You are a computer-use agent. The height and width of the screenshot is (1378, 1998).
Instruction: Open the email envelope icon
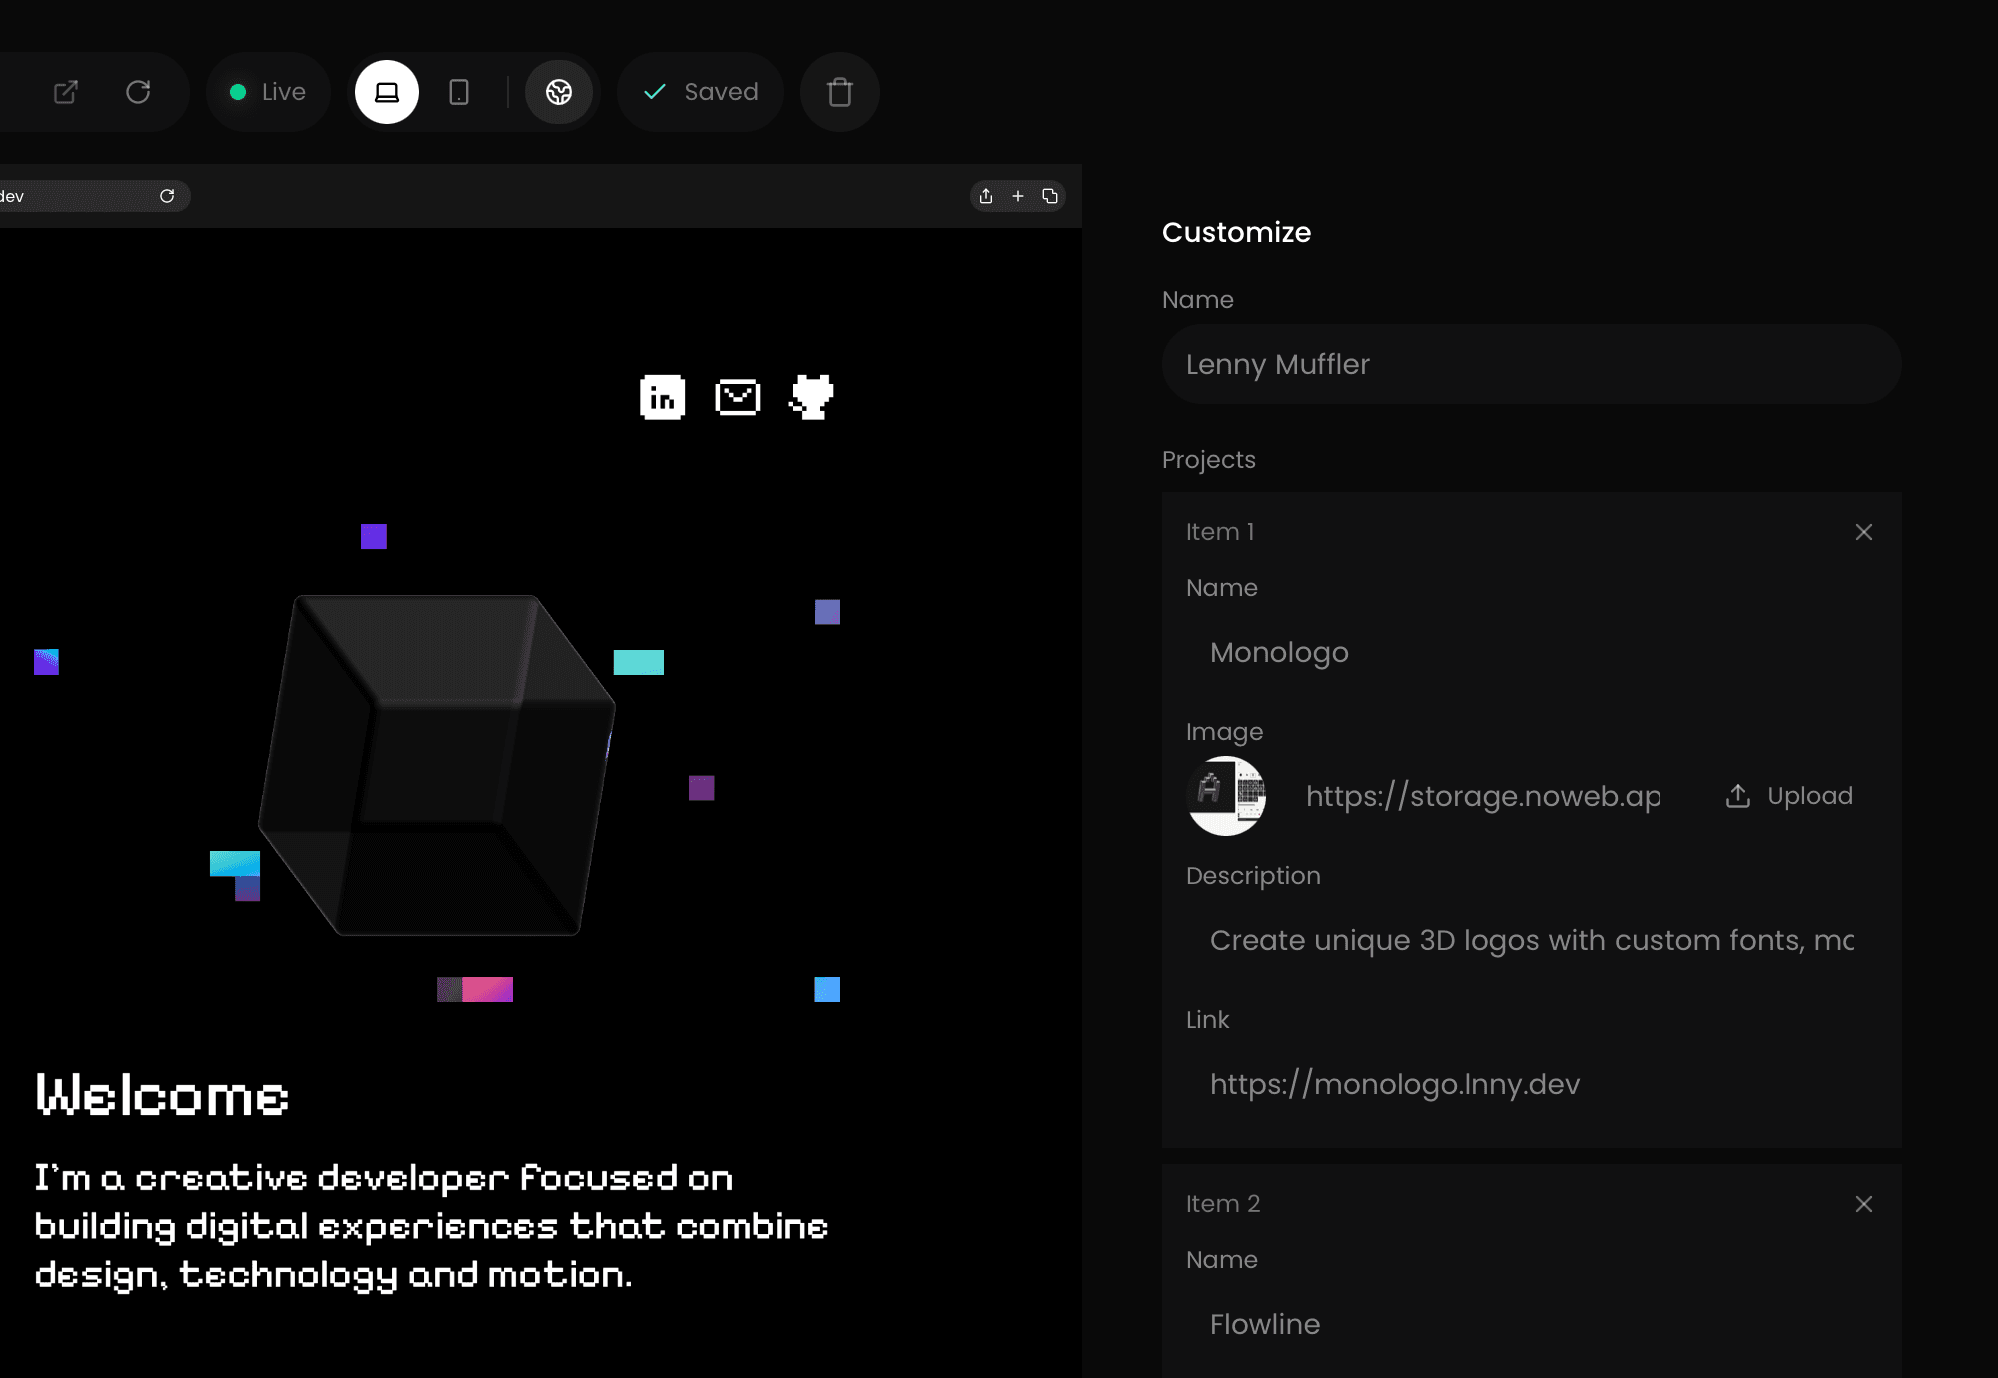point(738,397)
